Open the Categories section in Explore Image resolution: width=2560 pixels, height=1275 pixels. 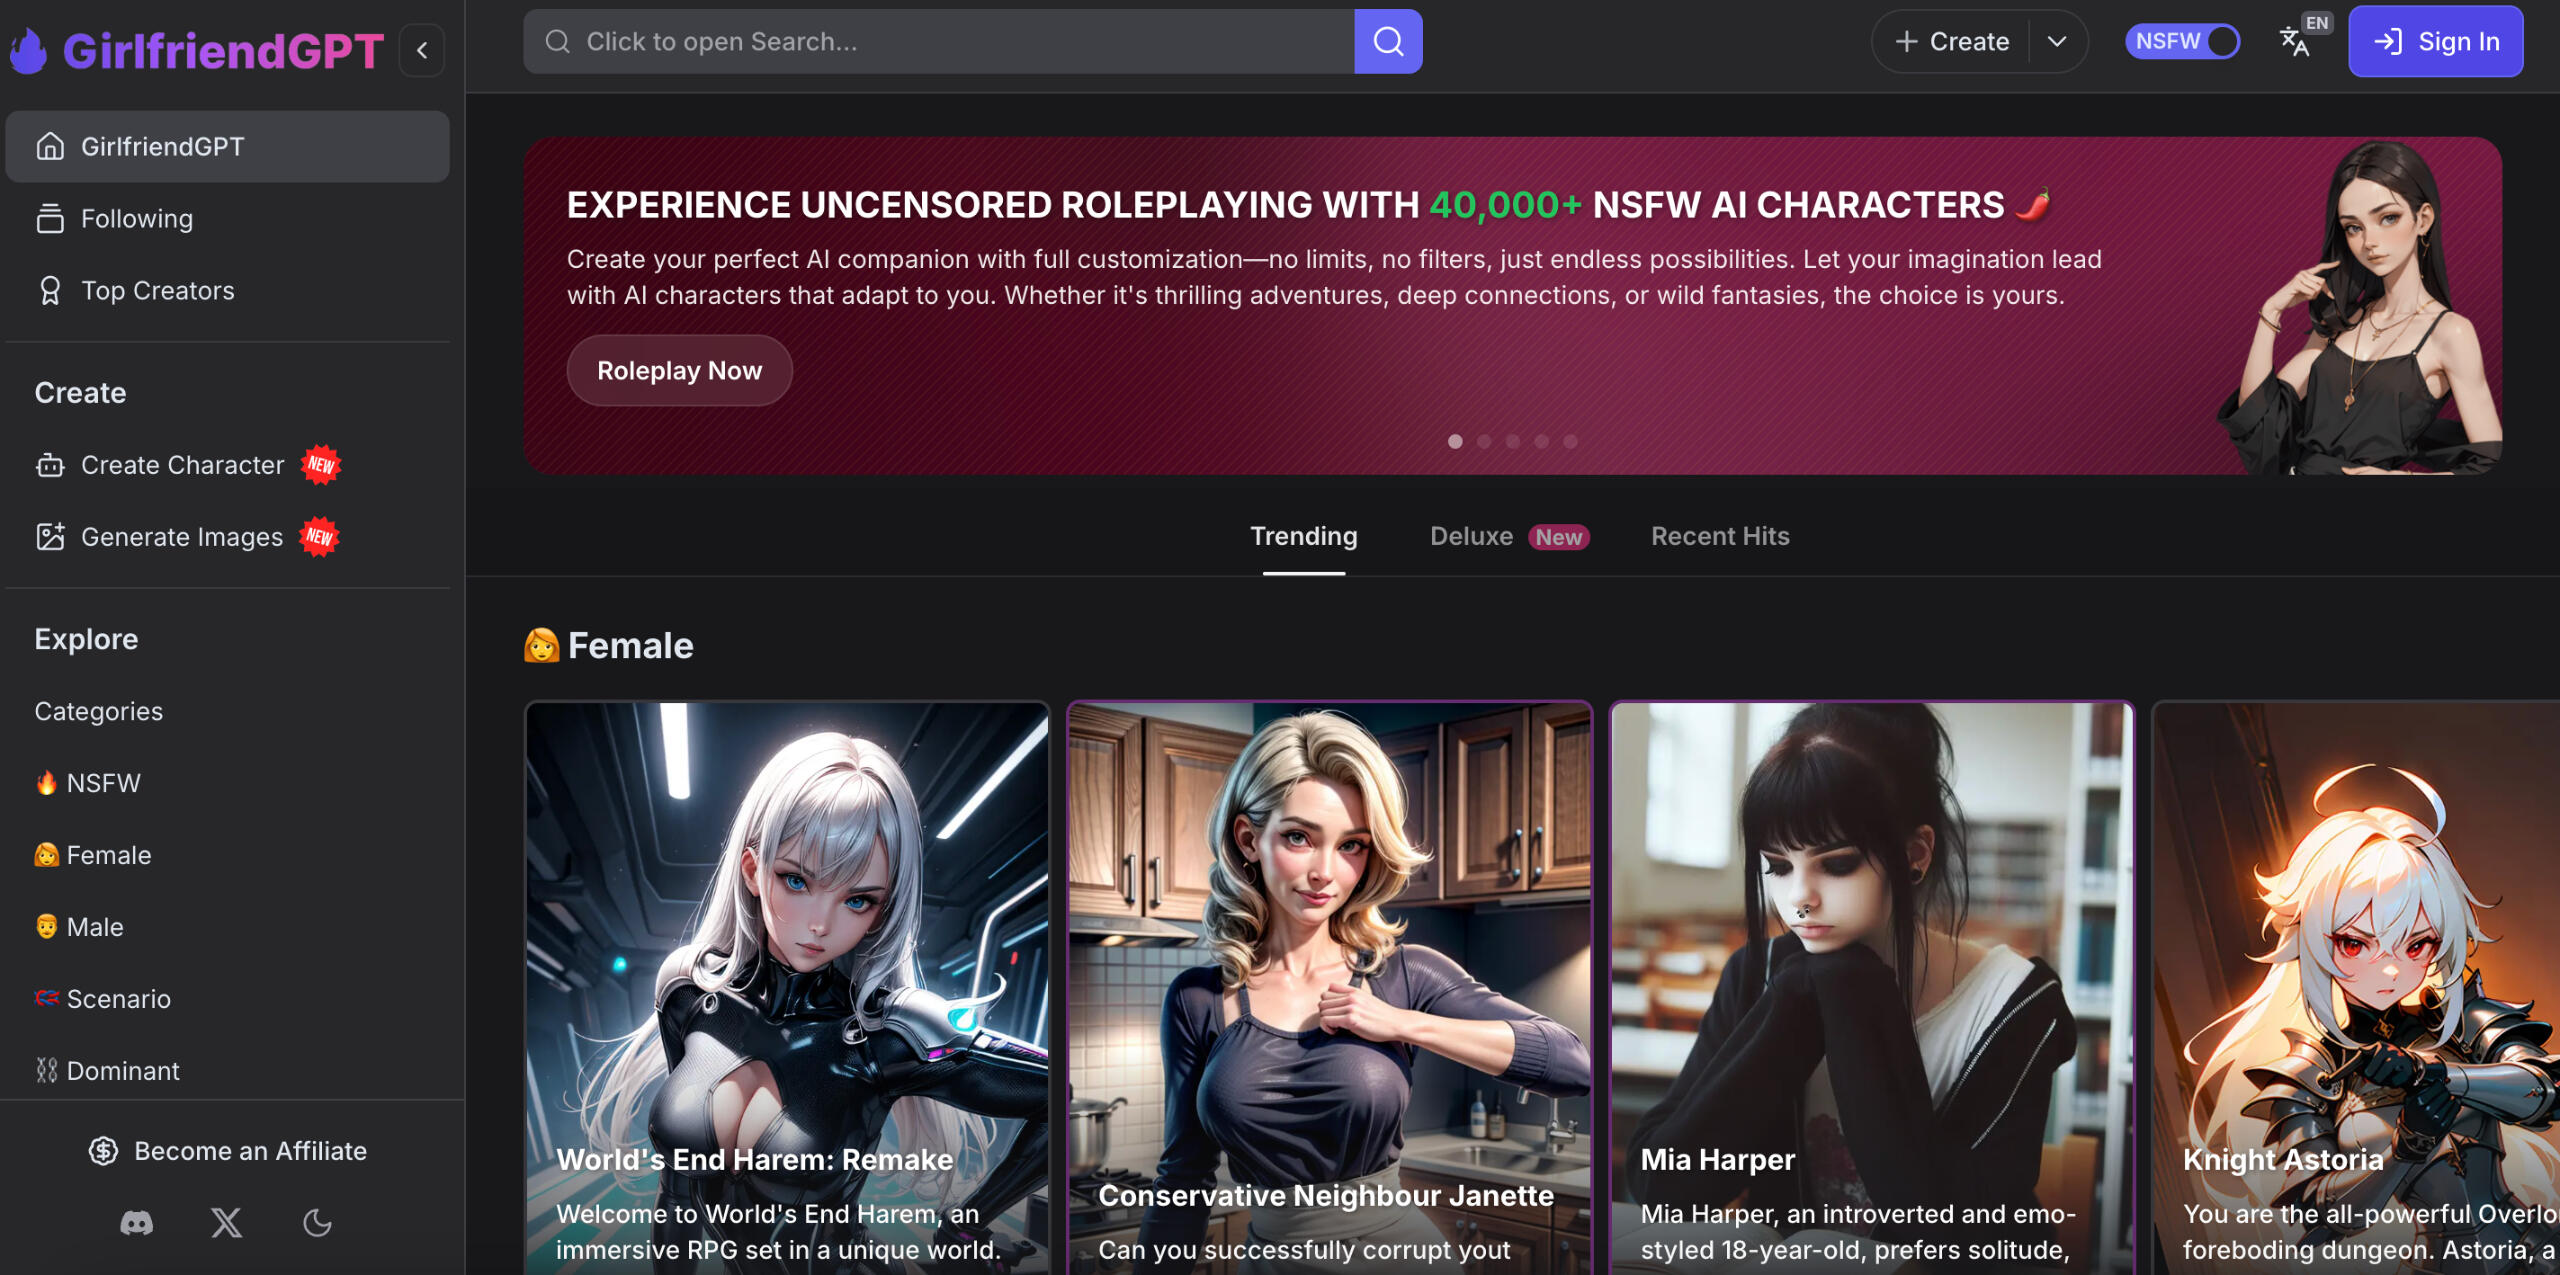[98, 711]
